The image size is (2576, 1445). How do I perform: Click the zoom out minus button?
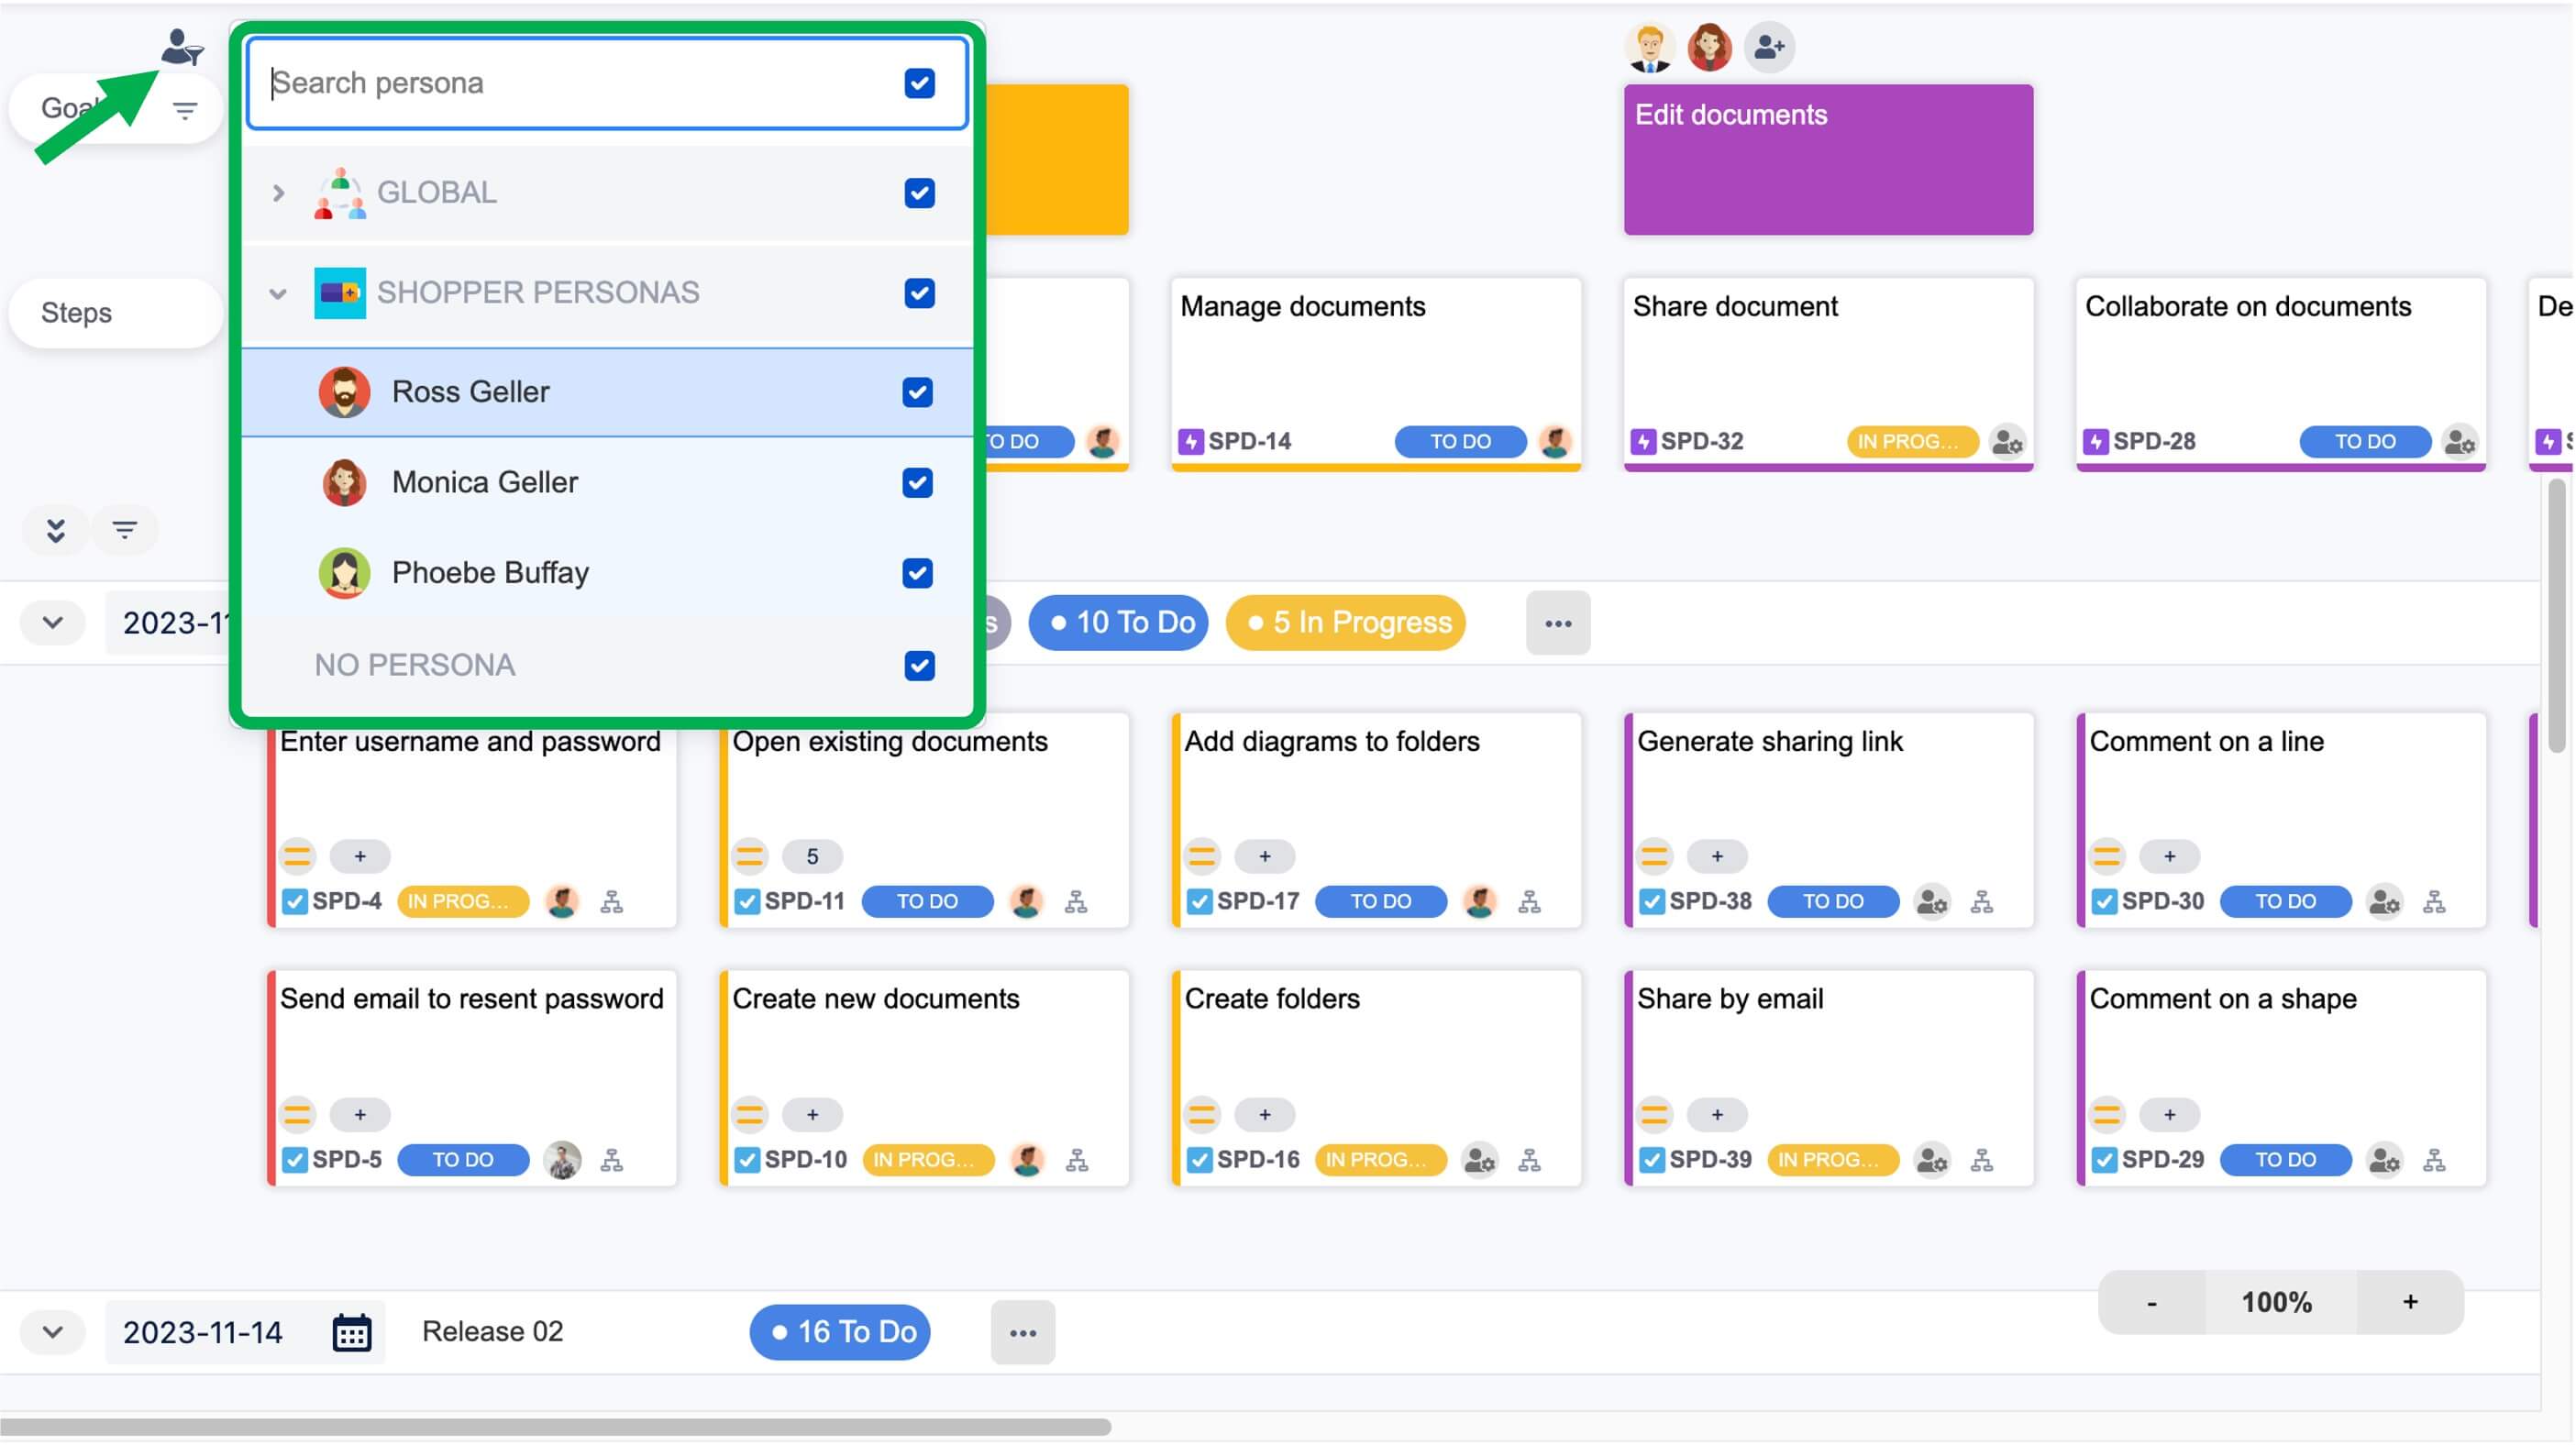pyautogui.click(x=2152, y=1303)
